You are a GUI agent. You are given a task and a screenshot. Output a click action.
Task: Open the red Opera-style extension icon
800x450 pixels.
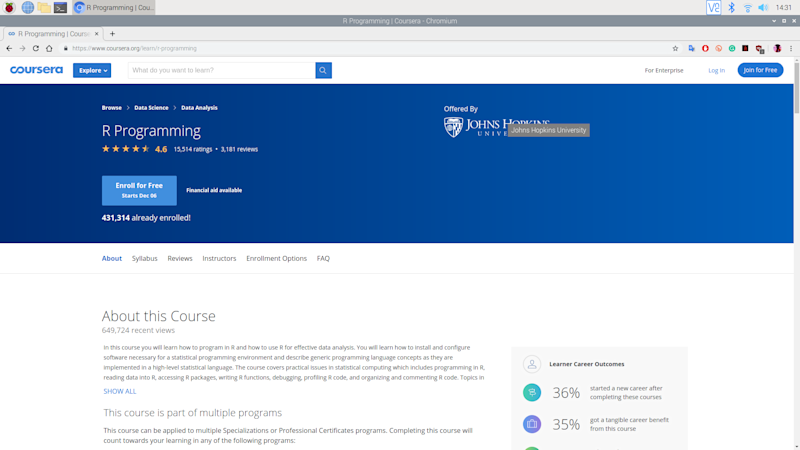pos(705,48)
